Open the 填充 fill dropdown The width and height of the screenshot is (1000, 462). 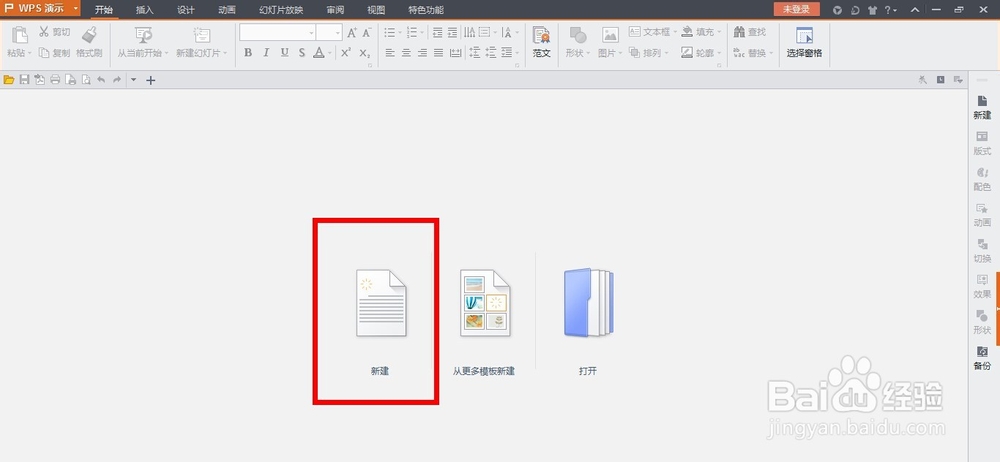tap(701, 31)
